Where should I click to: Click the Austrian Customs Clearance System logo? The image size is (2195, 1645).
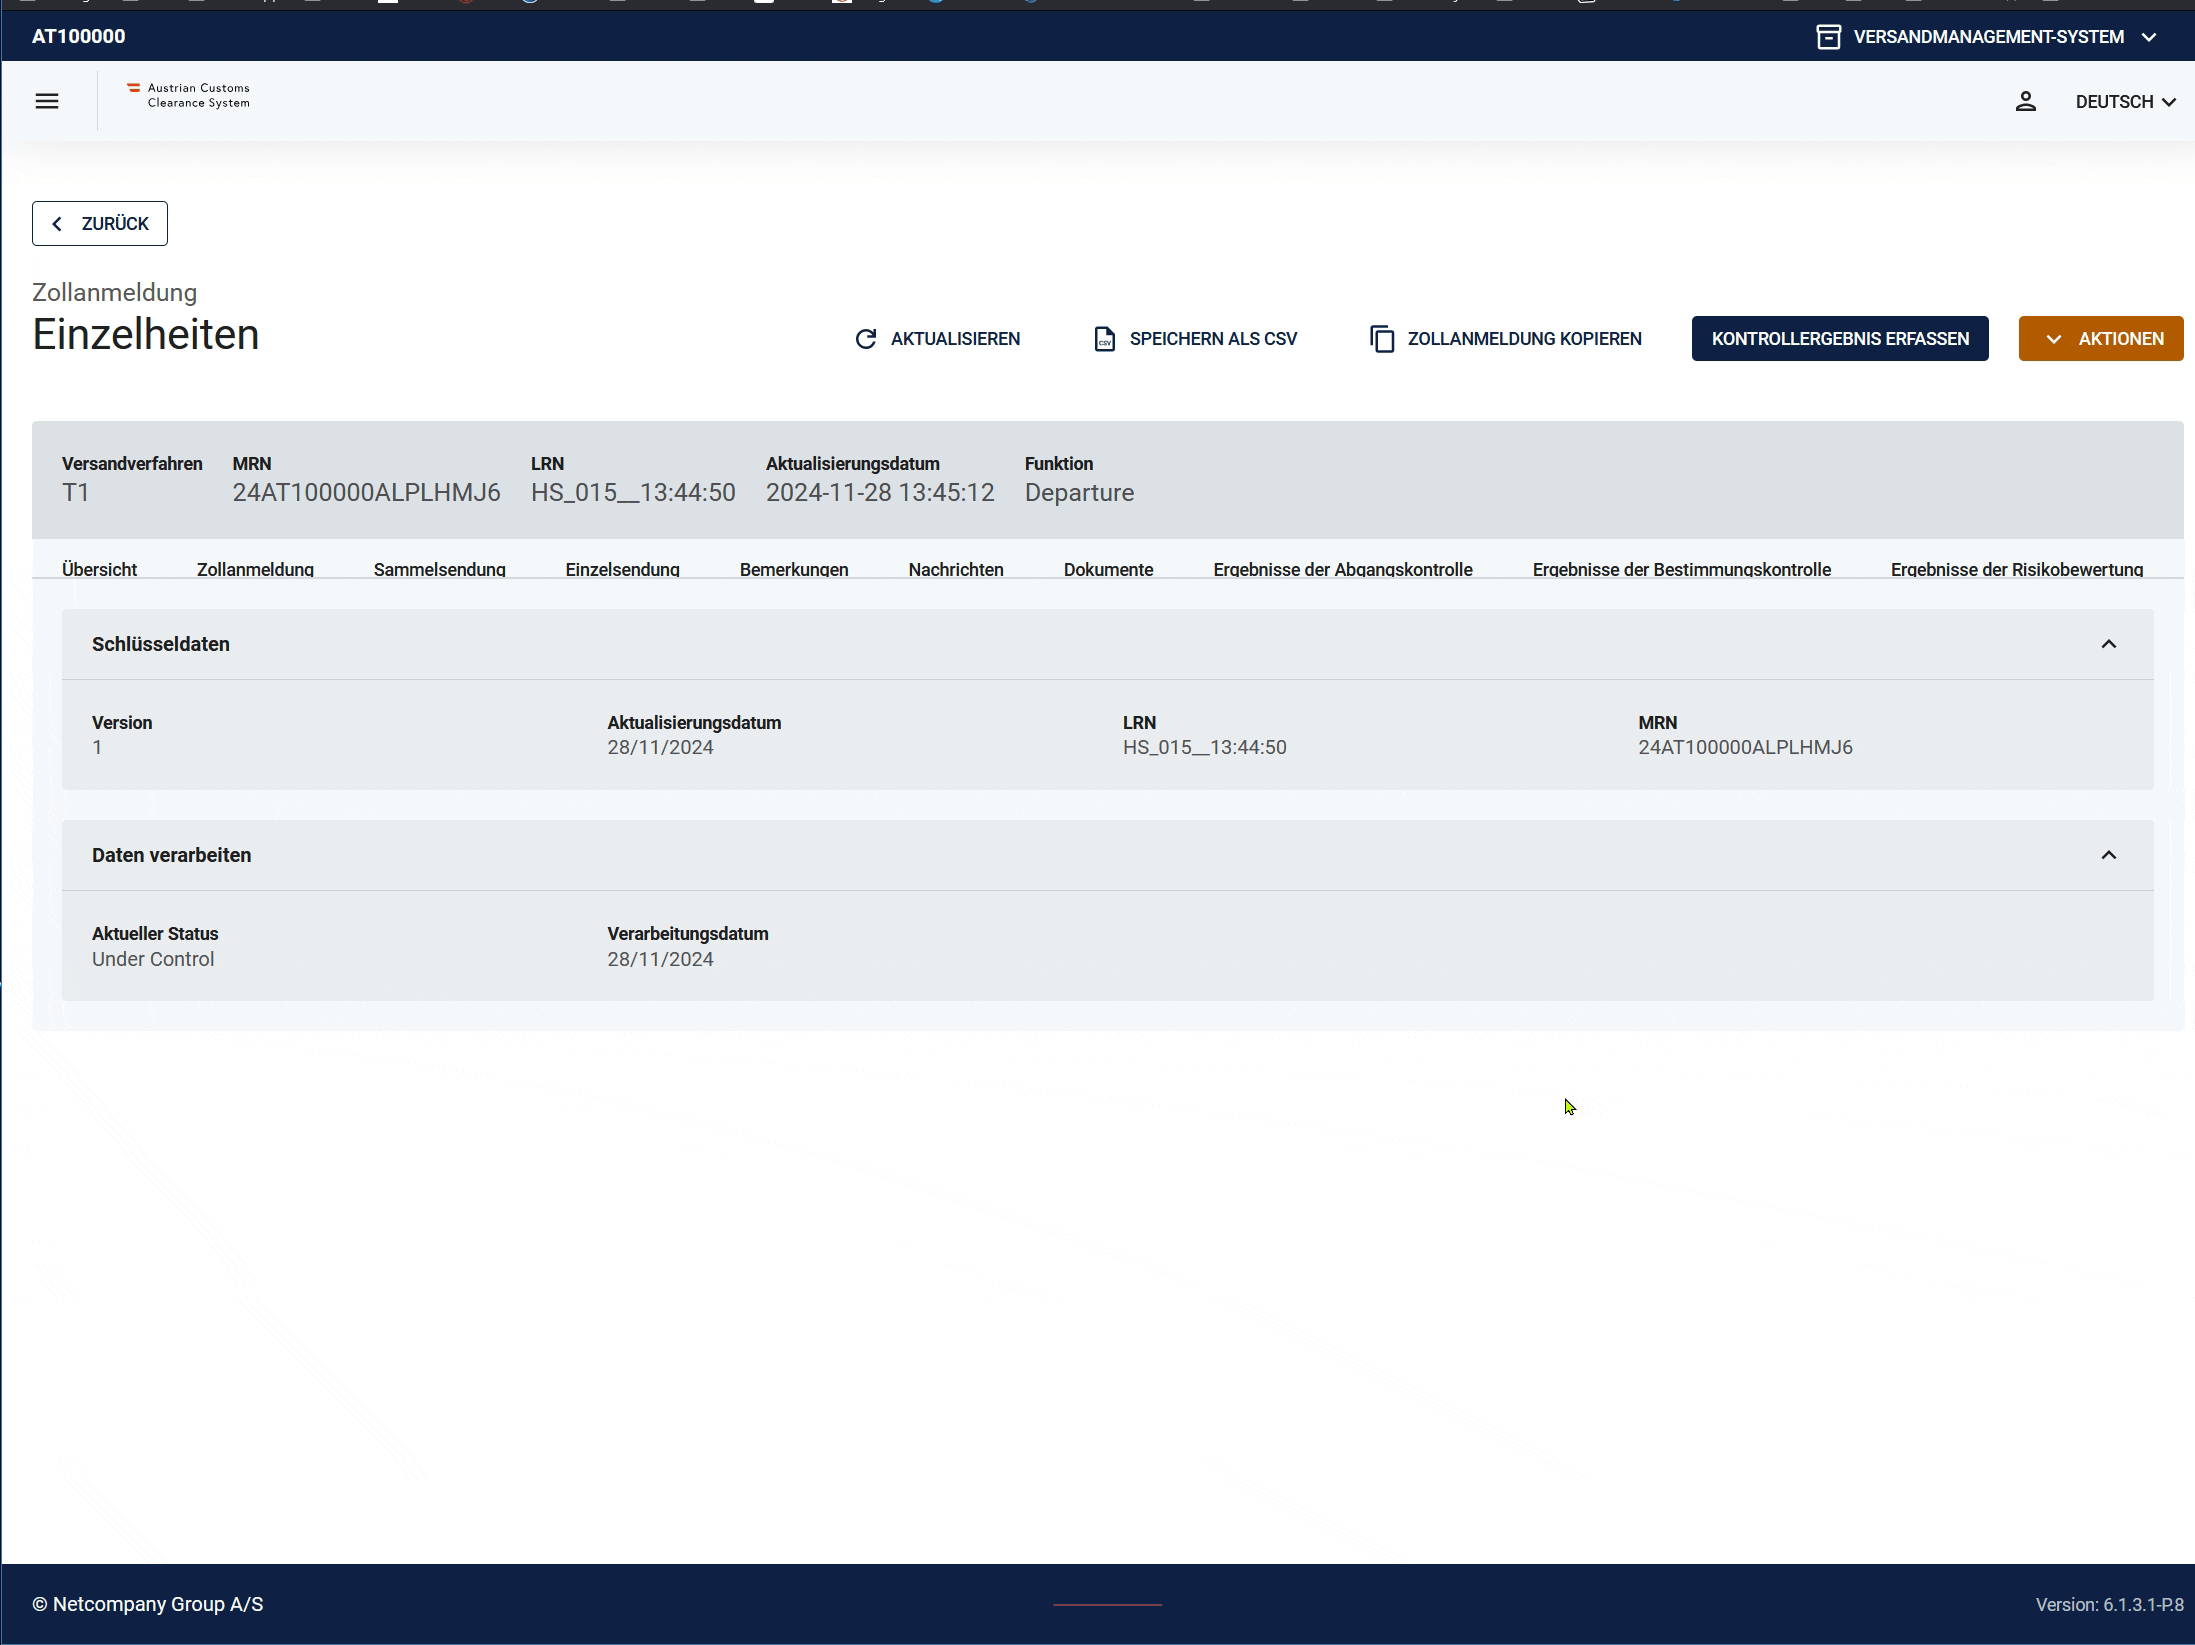pos(189,96)
